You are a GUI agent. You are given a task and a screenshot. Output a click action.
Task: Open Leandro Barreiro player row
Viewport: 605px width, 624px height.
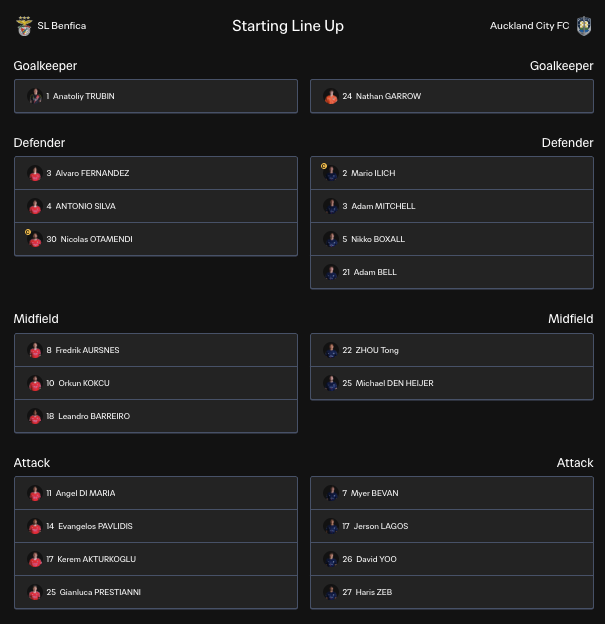156,416
